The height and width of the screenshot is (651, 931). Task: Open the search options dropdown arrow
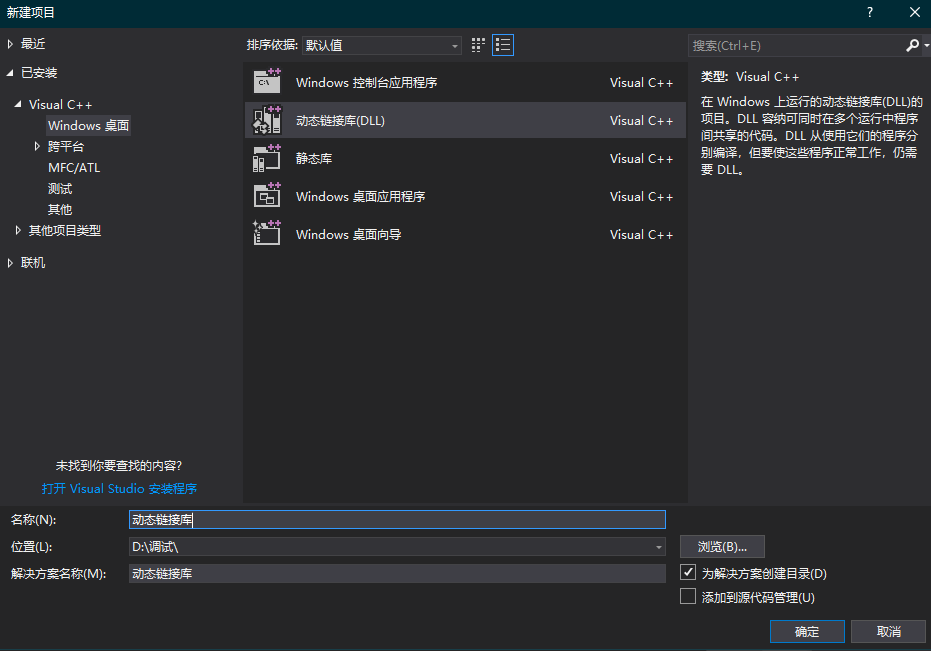(x=926, y=45)
